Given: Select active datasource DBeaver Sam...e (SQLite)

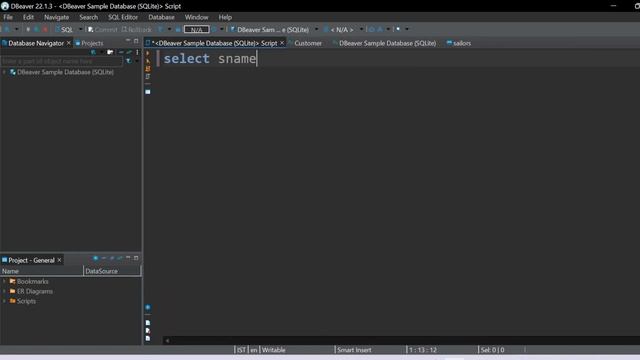Looking at the screenshot, I should [x=270, y=29].
